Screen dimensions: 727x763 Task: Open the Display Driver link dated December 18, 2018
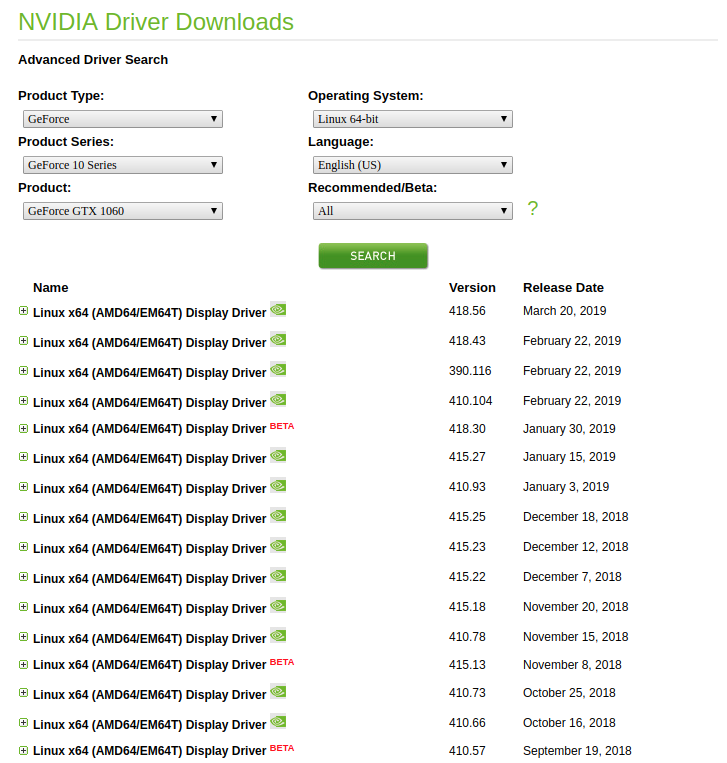coord(149,519)
